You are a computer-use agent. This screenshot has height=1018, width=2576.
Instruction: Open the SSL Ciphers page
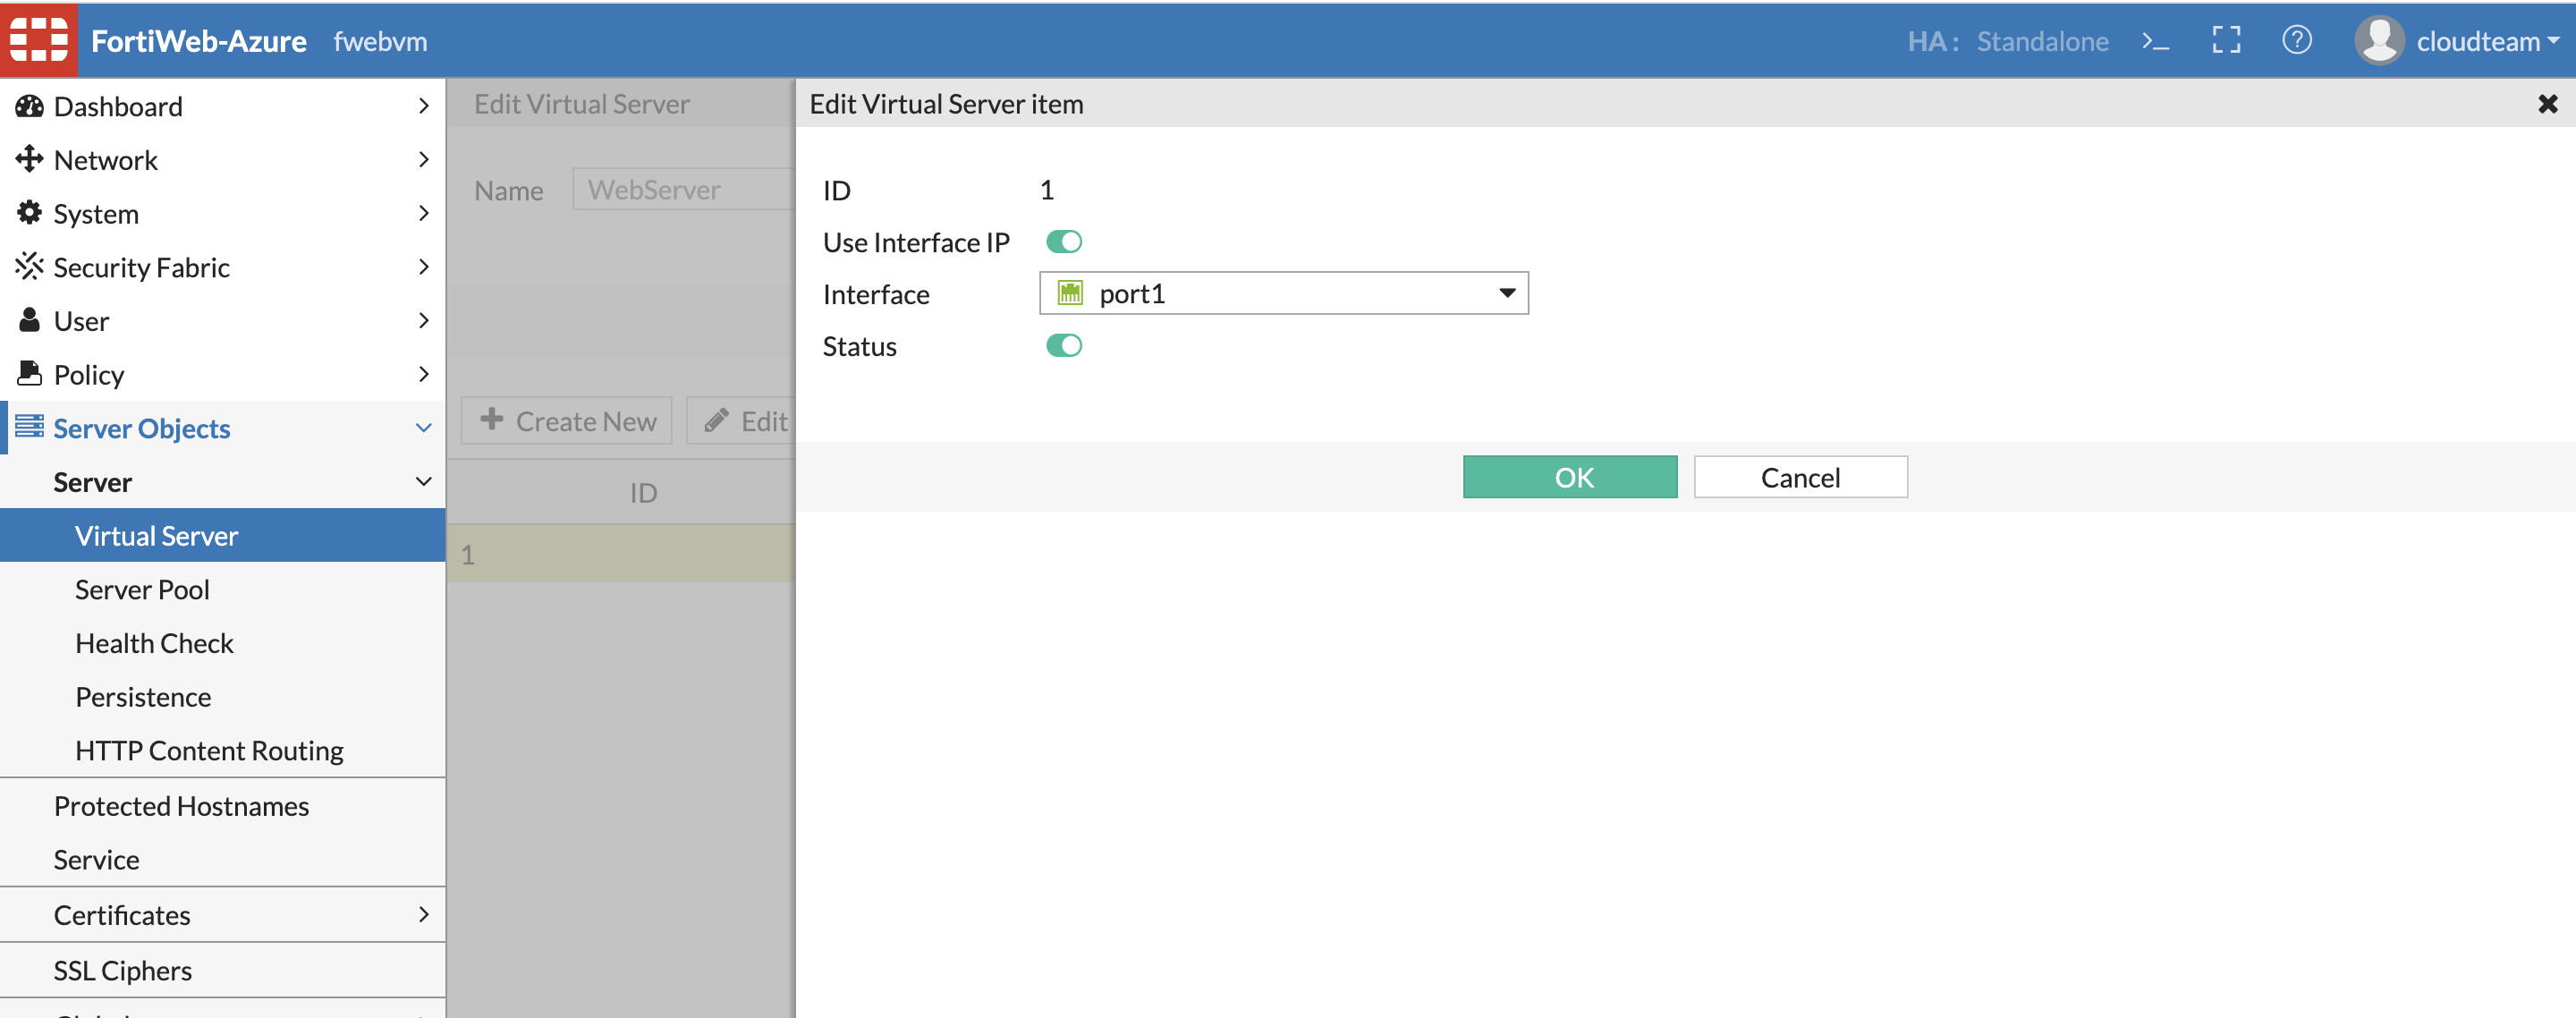[222, 970]
